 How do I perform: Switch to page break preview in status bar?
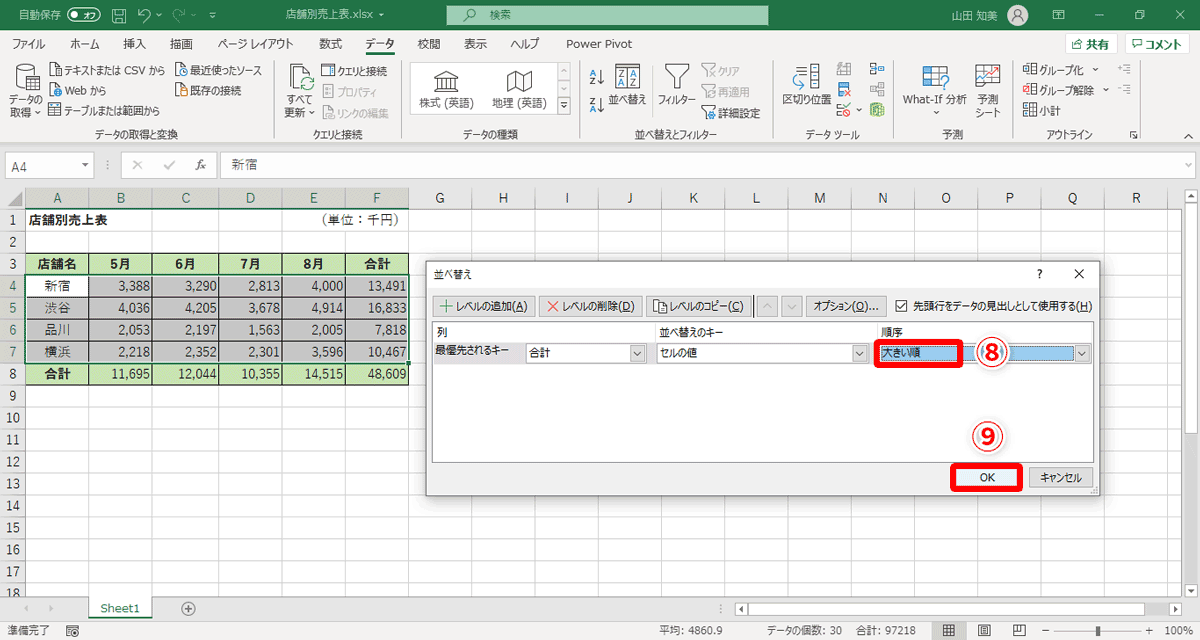point(1019,630)
